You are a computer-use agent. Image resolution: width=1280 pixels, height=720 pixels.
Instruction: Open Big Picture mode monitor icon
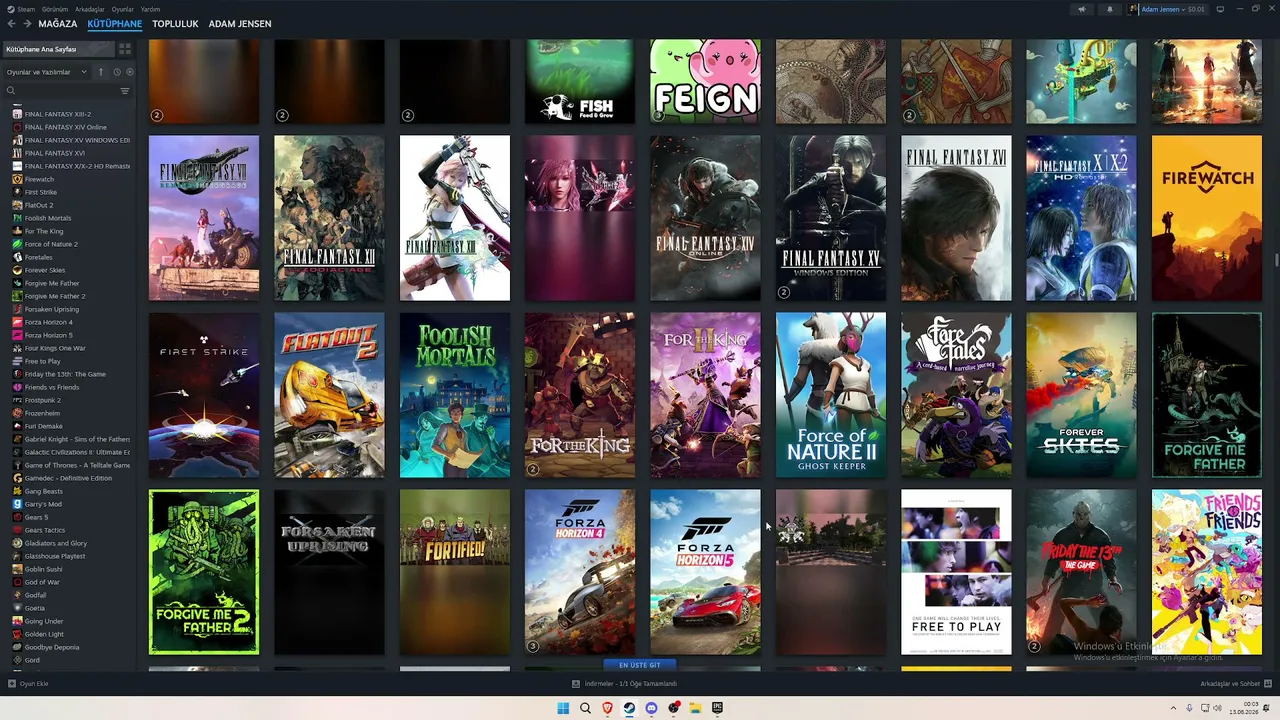pyautogui.click(x=1220, y=9)
